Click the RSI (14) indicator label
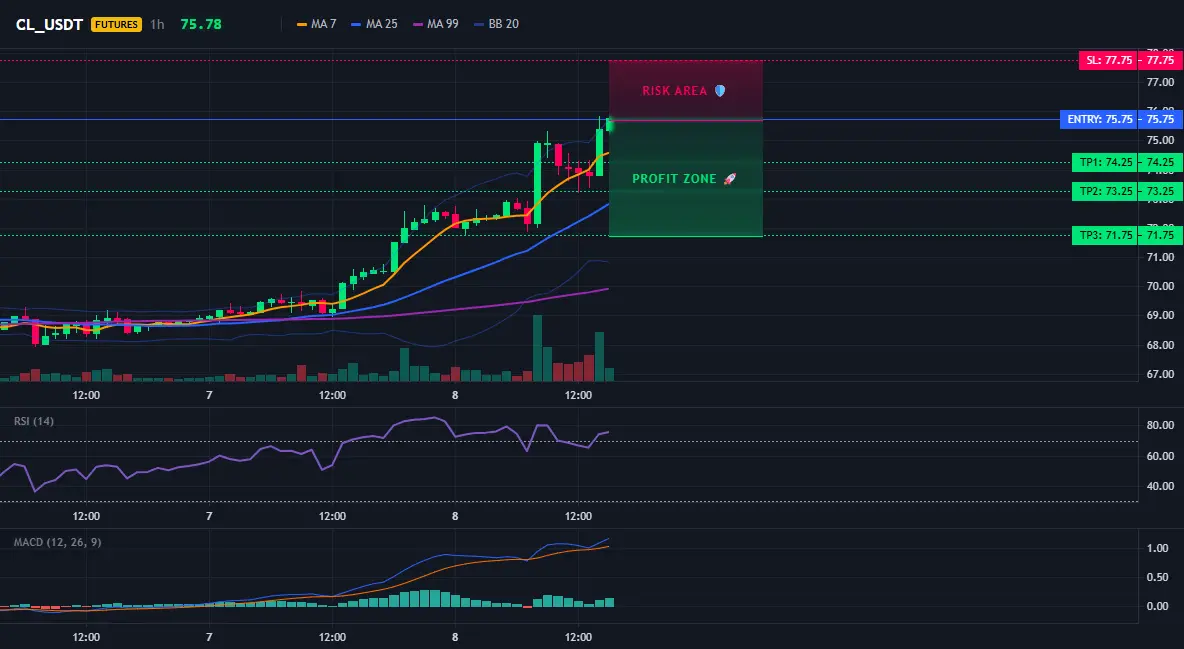The height and width of the screenshot is (649, 1184). coord(34,421)
